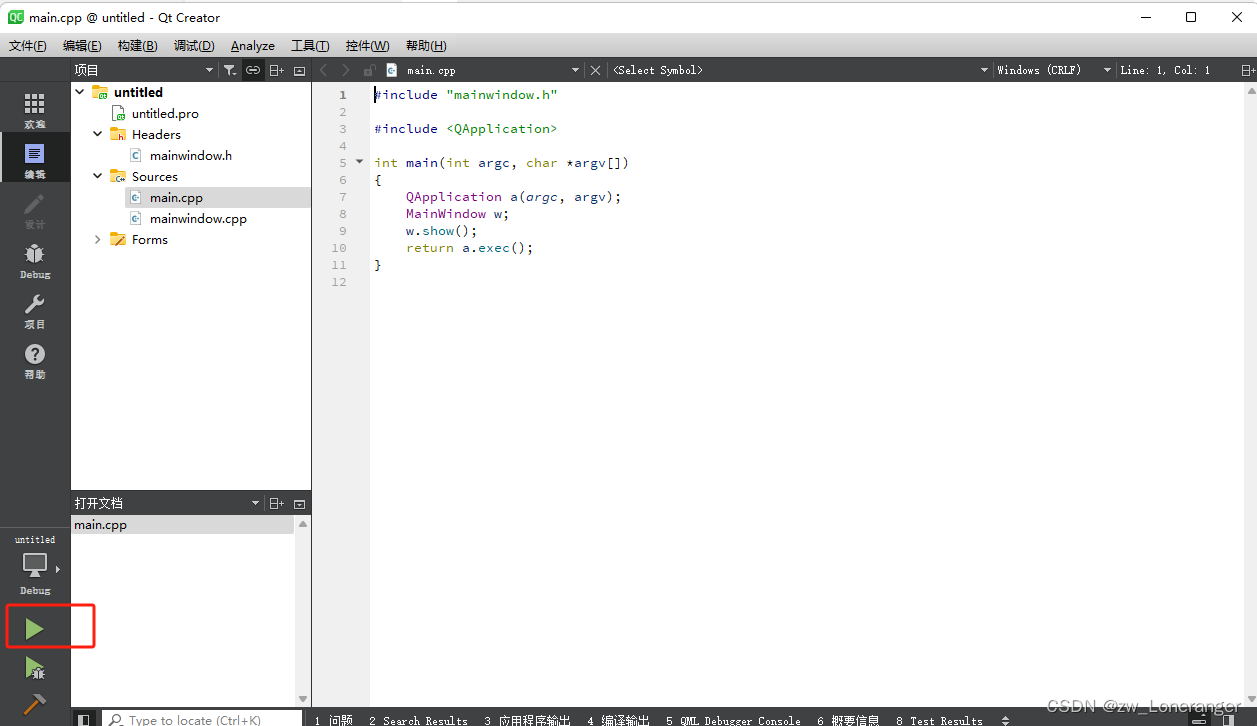This screenshot has width=1257, height=726.
Task: Click the editor scrollbar up arrow
Action: pos(1250,90)
